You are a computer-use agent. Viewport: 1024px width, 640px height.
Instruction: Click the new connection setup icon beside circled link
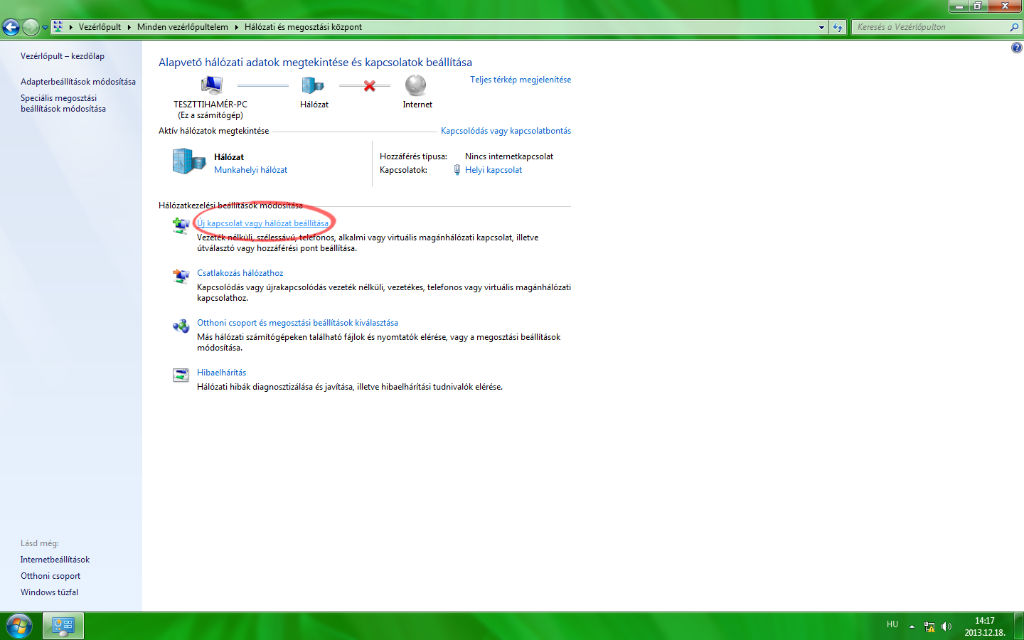point(181,225)
